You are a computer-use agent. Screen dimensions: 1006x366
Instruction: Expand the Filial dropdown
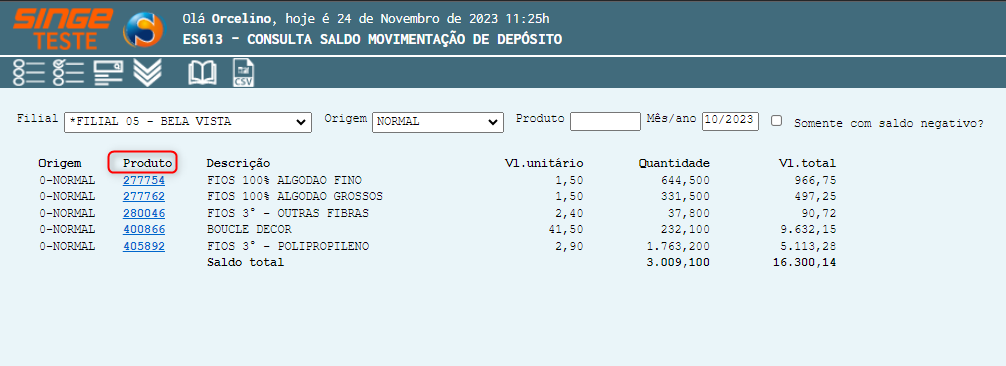point(188,122)
